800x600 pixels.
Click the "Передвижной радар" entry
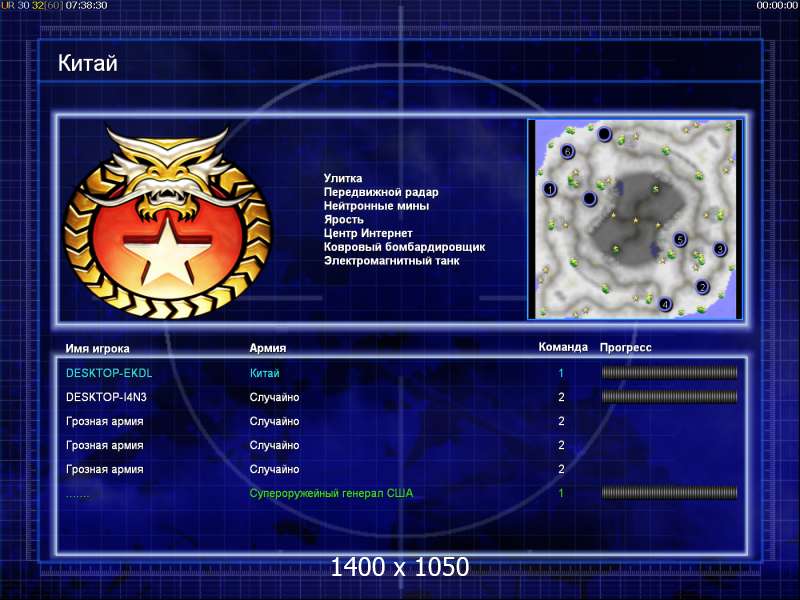click(381, 192)
